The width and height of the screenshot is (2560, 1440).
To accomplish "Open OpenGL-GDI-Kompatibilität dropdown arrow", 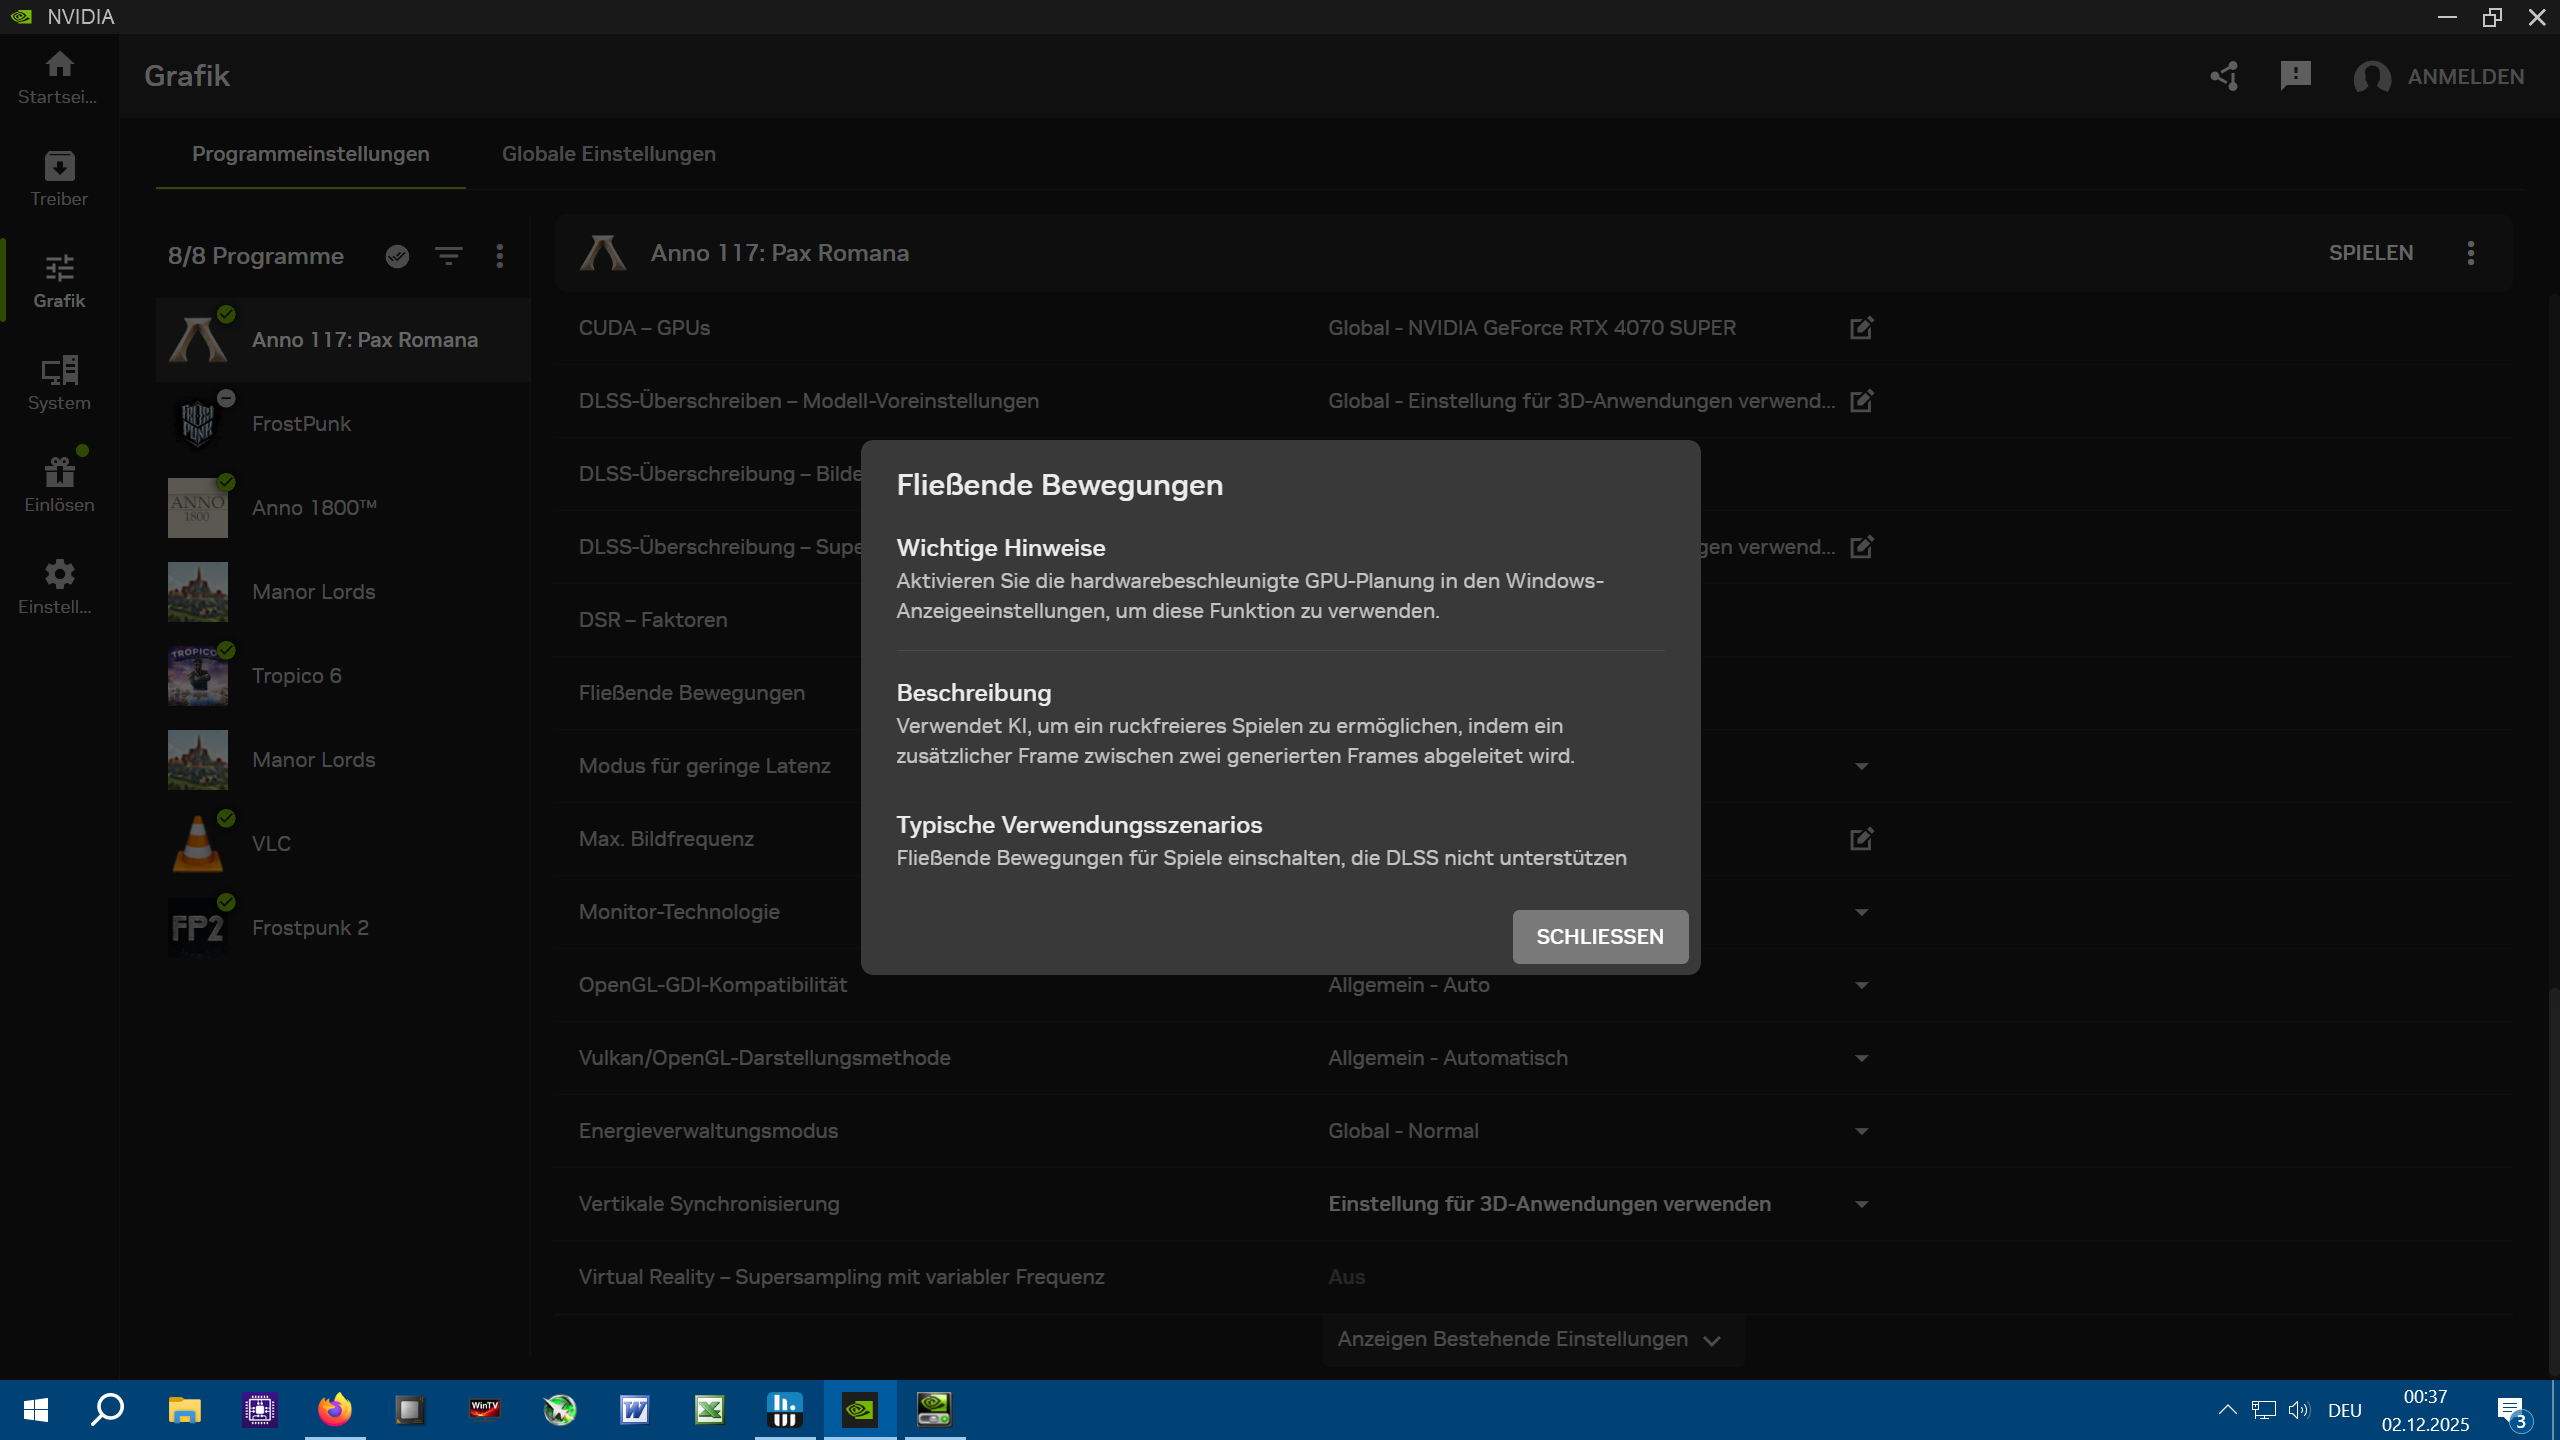I will [x=1861, y=985].
